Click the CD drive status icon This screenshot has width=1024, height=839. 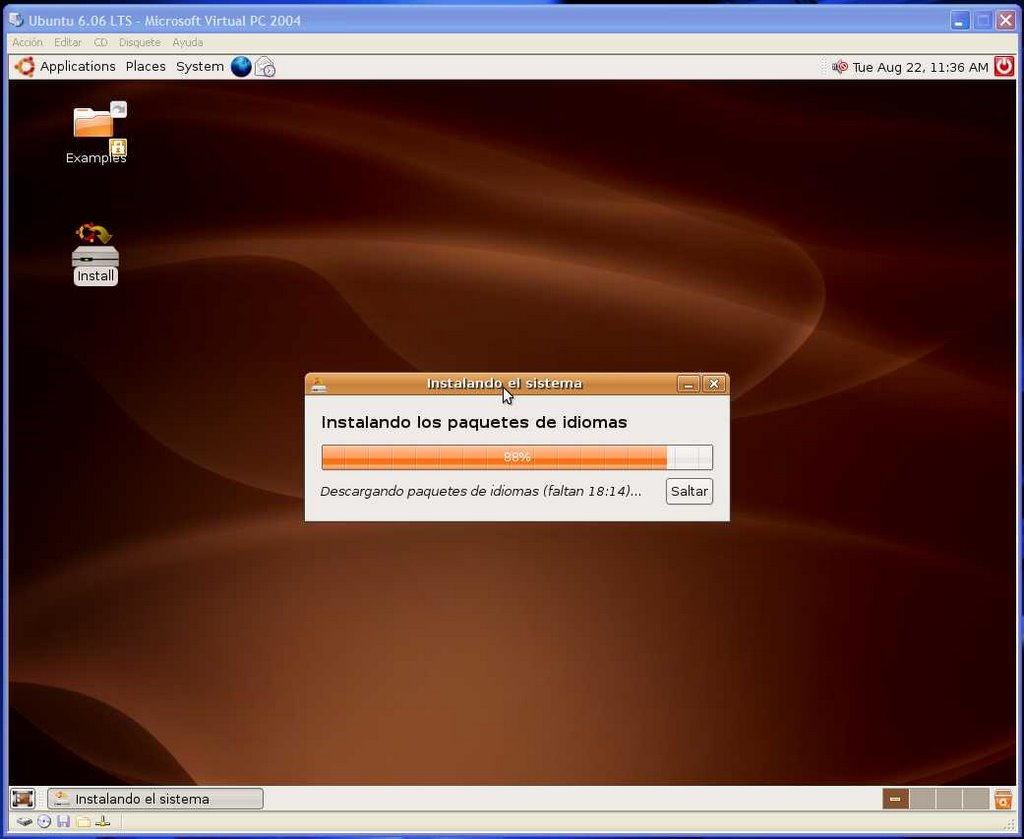44,822
